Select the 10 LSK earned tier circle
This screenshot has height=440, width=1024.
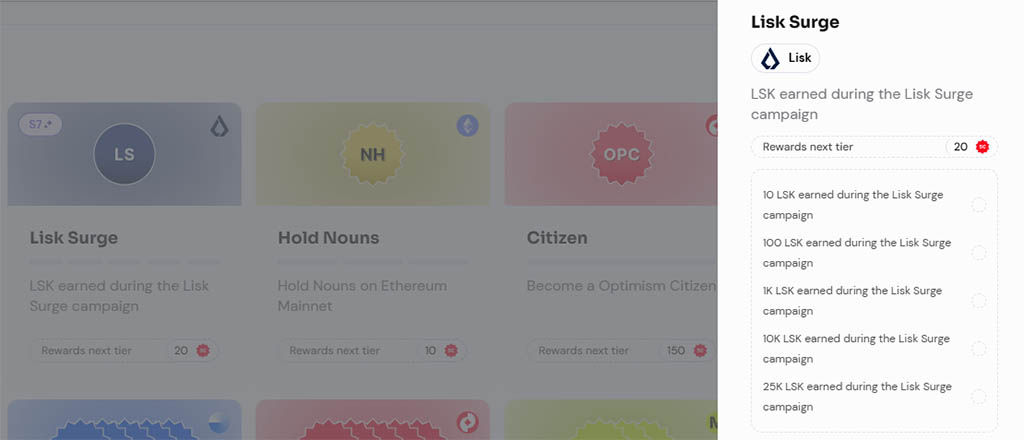point(978,205)
